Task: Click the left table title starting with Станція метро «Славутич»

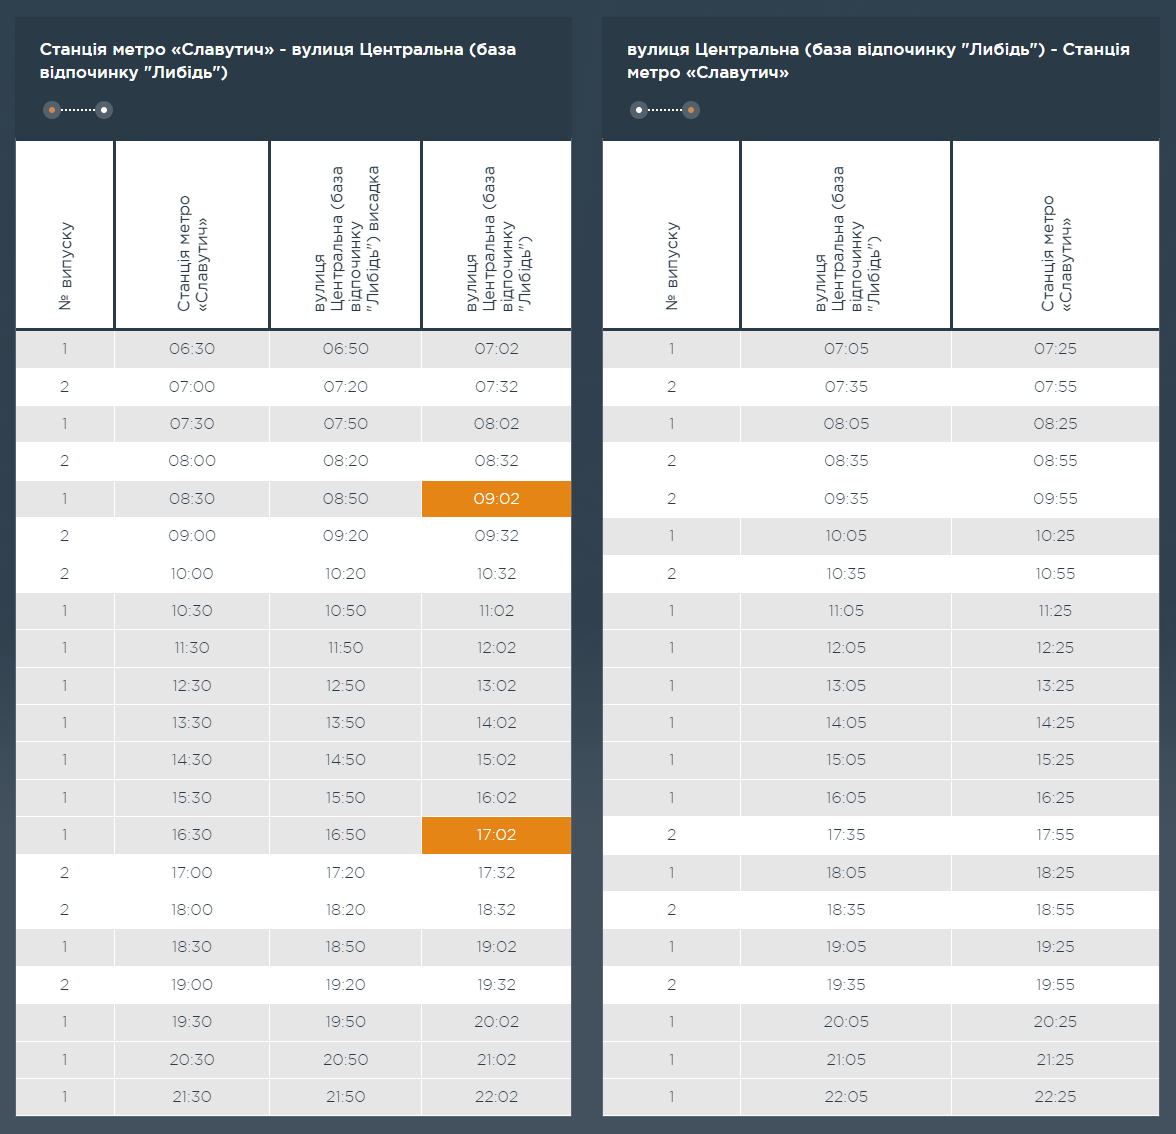Action: pos(278,61)
